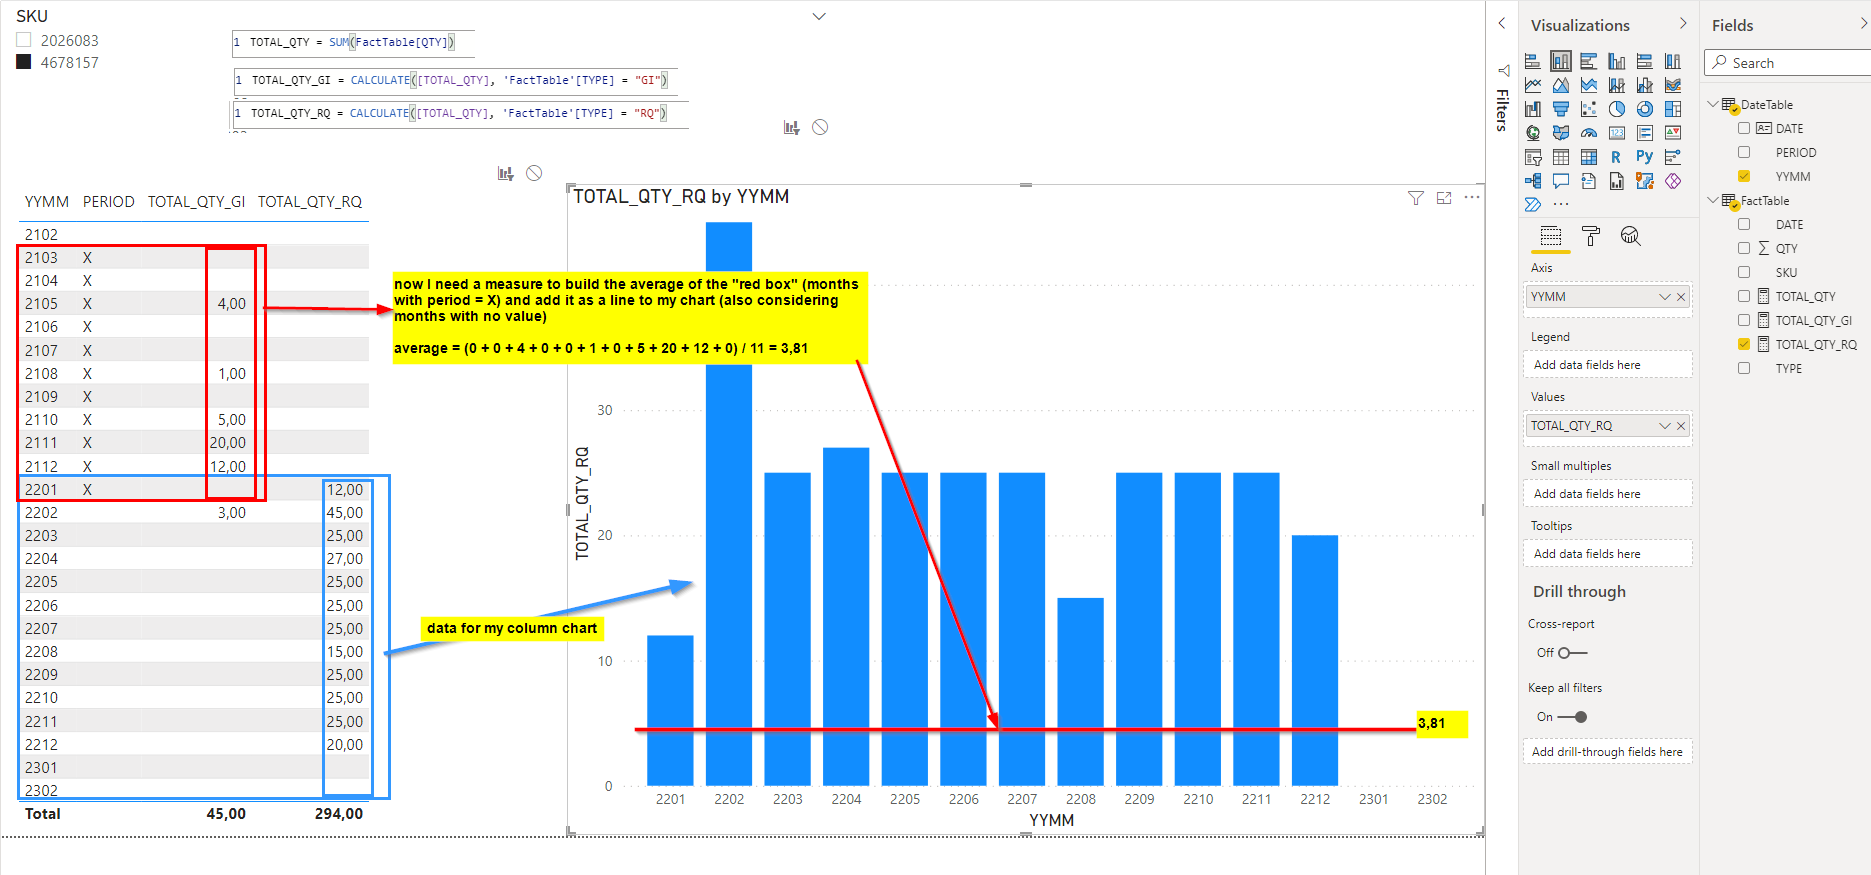Check the PERIOD field in DateTable
This screenshot has height=875, width=1871.
[1744, 152]
